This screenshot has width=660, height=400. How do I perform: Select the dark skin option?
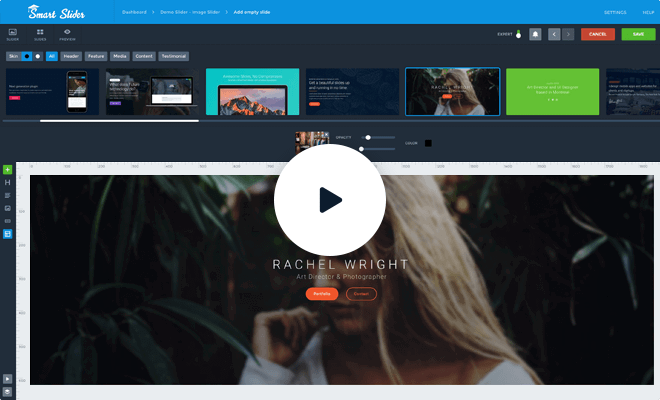point(27,56)
